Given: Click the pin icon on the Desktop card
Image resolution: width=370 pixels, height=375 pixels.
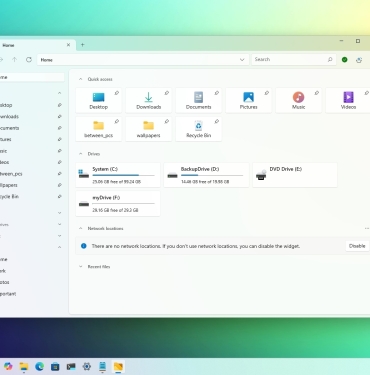Looking at the screenshot, I should click(x=117, y=93).
